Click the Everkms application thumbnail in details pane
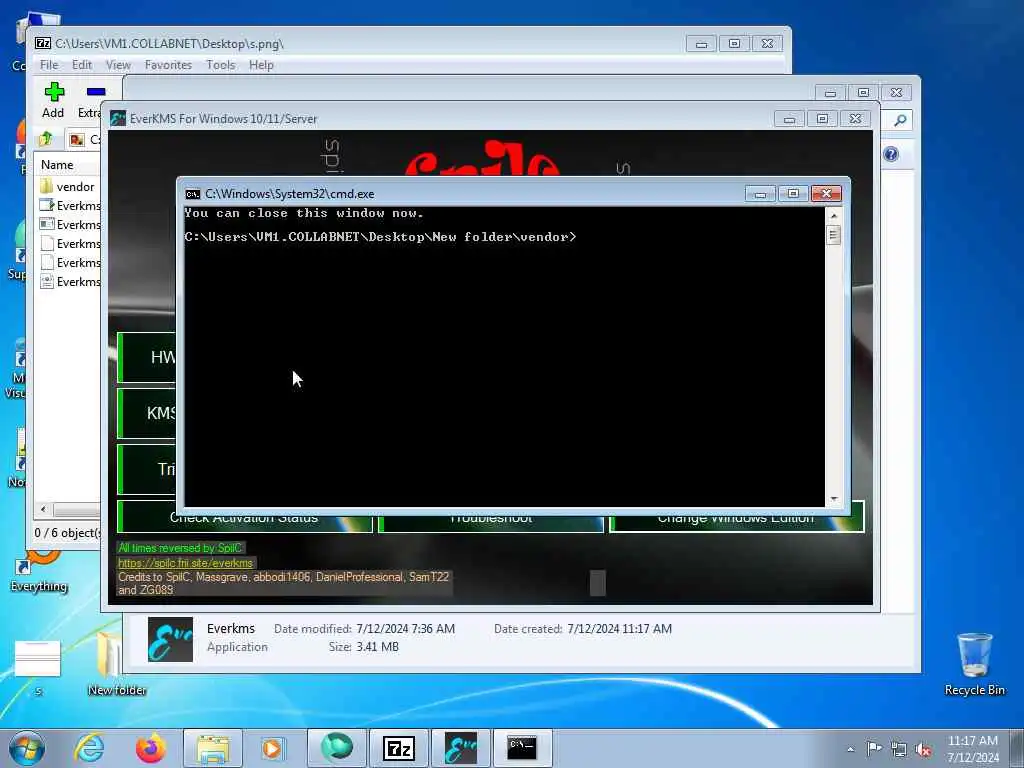 [x=170, y=639]
